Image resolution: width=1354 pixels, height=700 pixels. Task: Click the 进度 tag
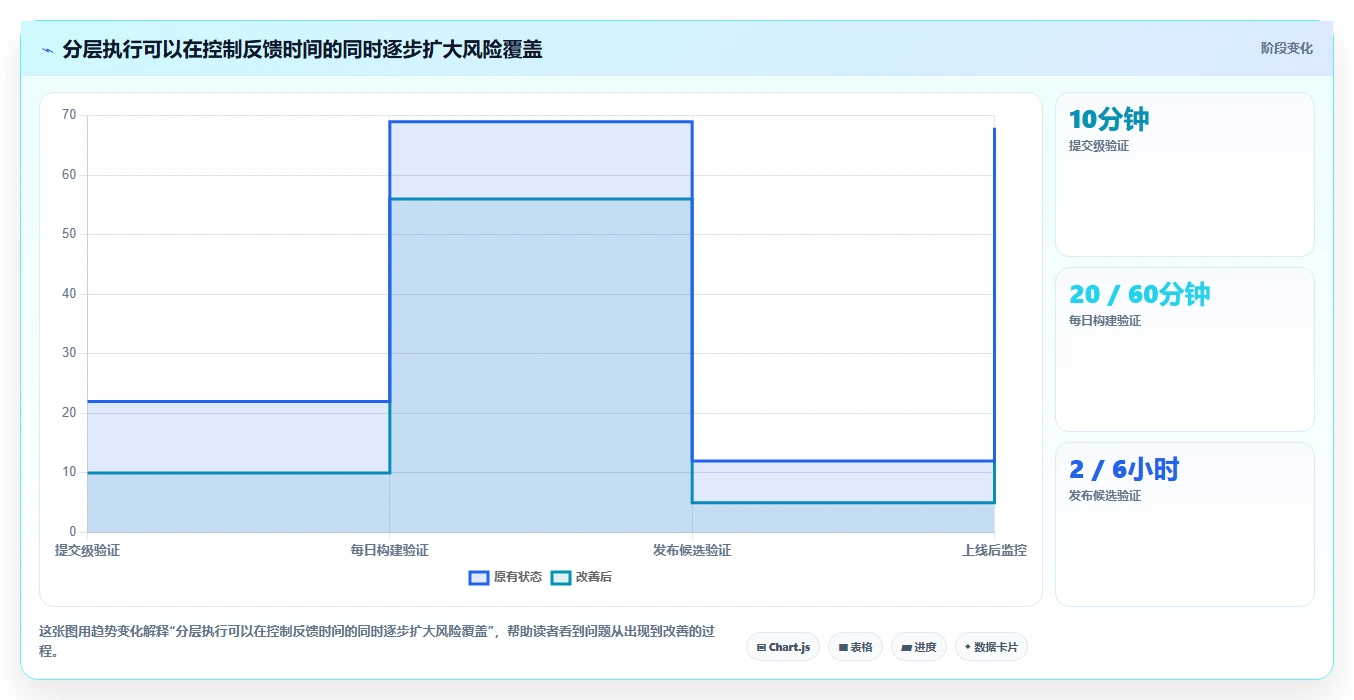pos(918,647)
